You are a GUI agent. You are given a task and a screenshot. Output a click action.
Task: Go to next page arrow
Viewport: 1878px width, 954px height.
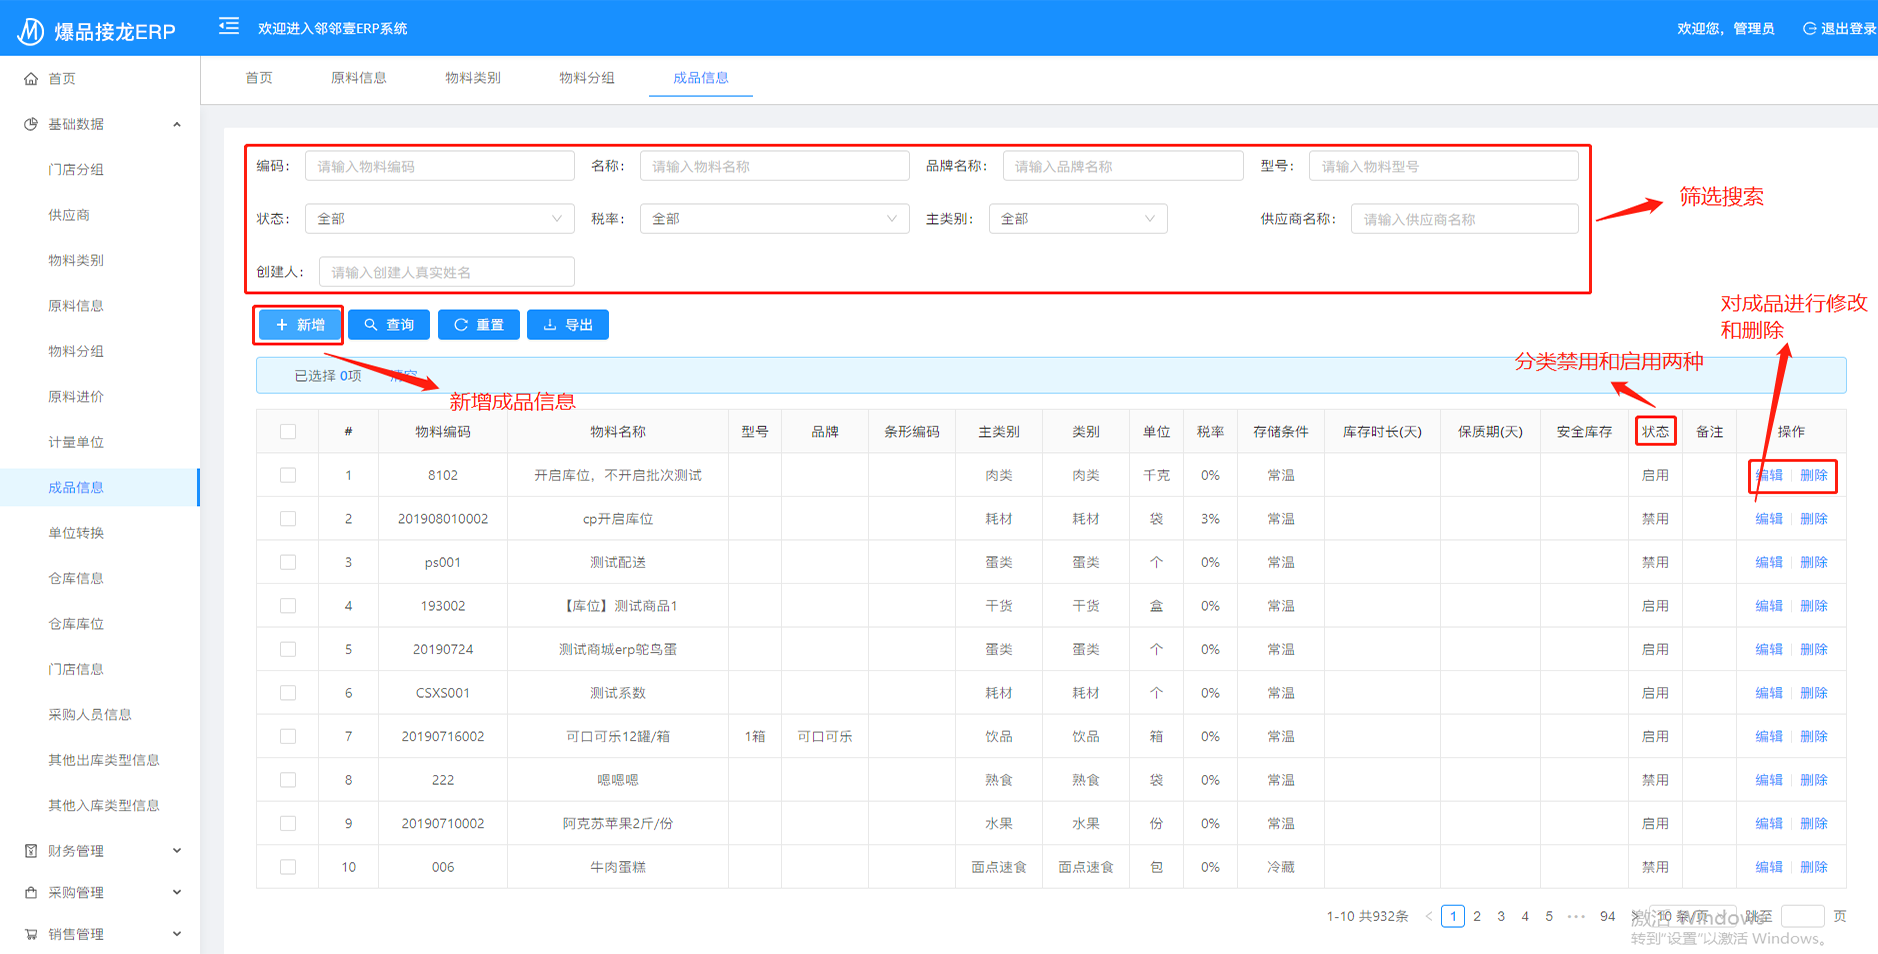click(x=1636, y=916)
